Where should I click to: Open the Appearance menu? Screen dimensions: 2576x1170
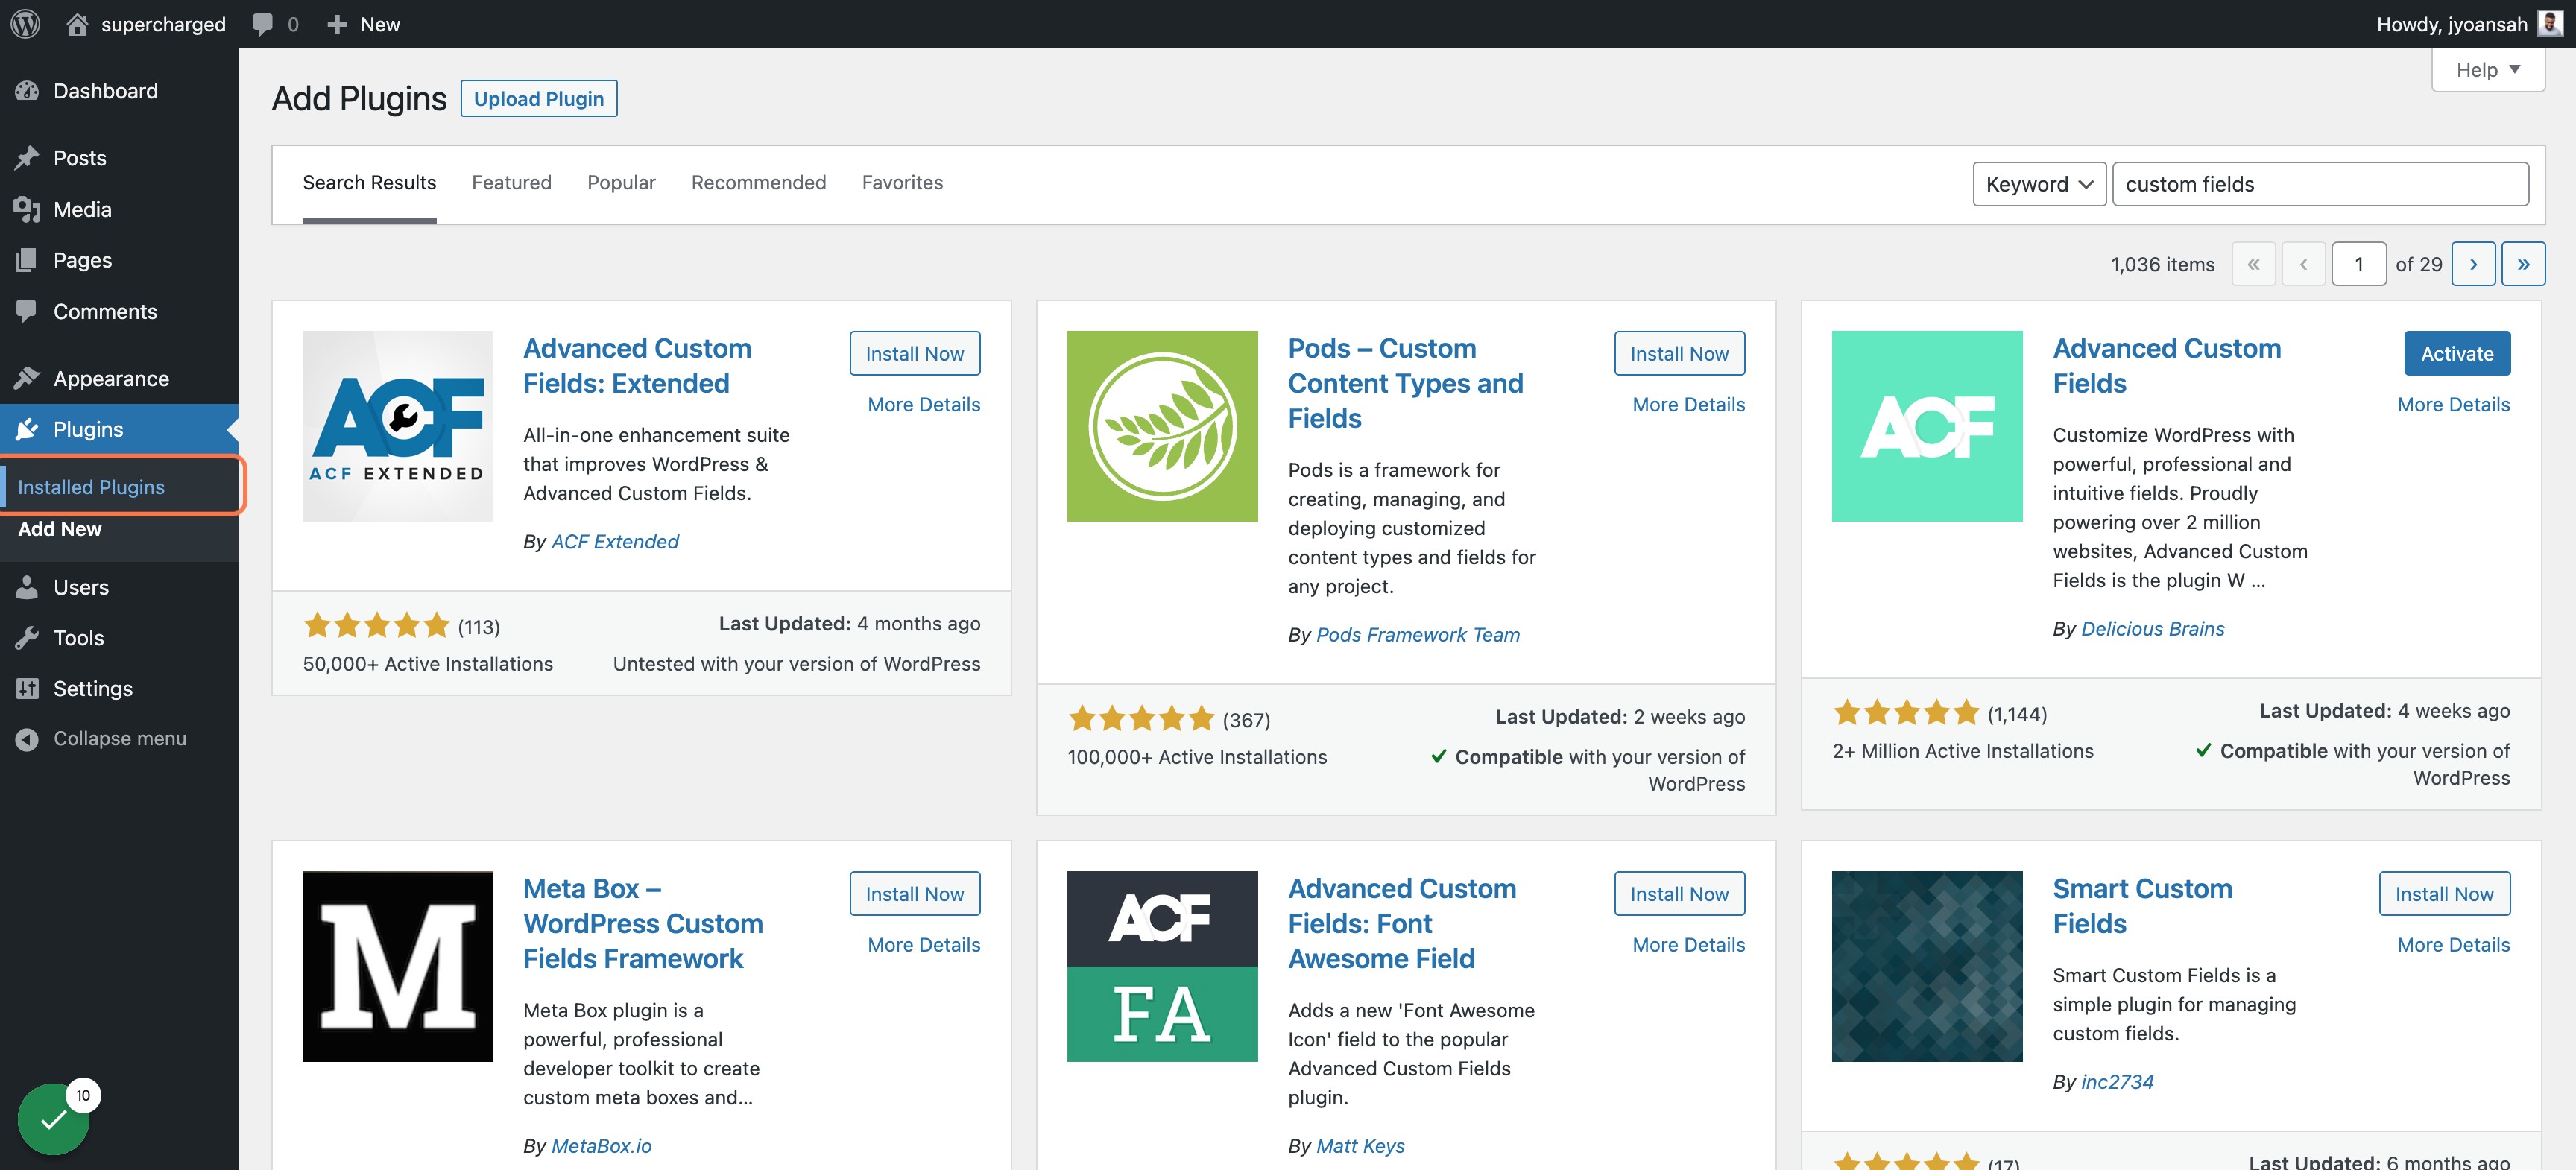tap(119, 378)
